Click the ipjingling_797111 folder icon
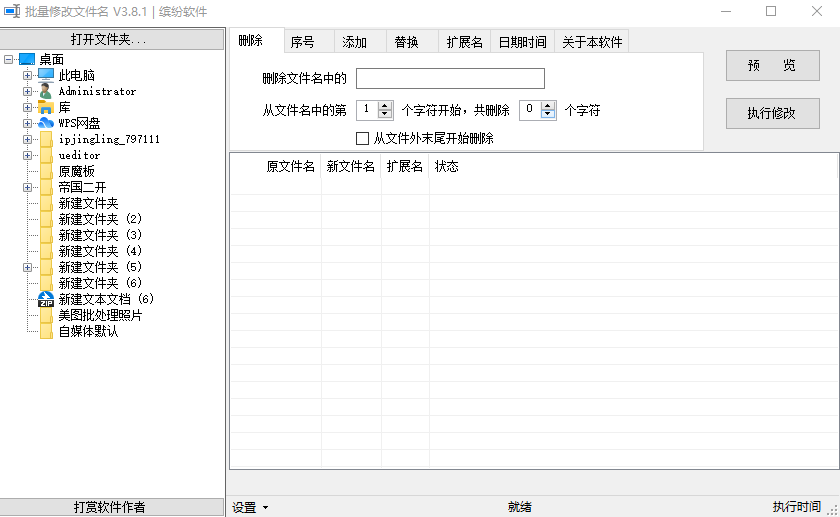840x517 pixels. coord(47,139)
